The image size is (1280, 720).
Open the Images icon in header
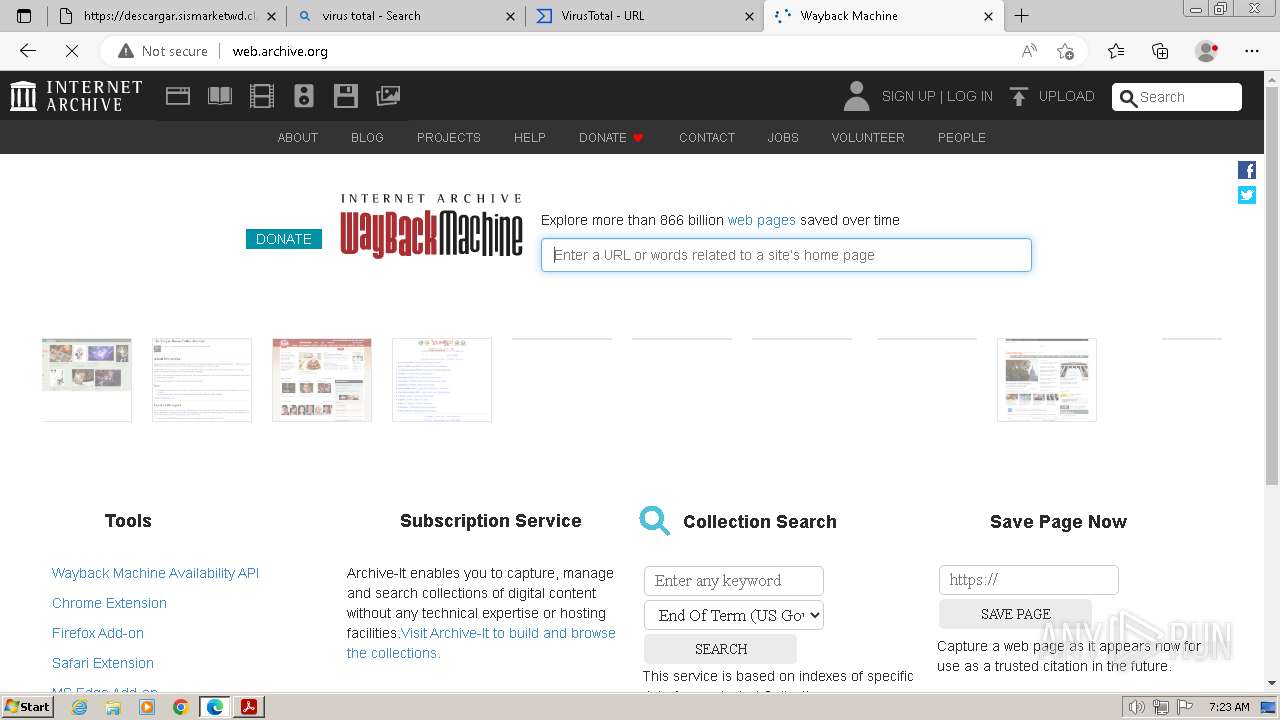(388, 96)
